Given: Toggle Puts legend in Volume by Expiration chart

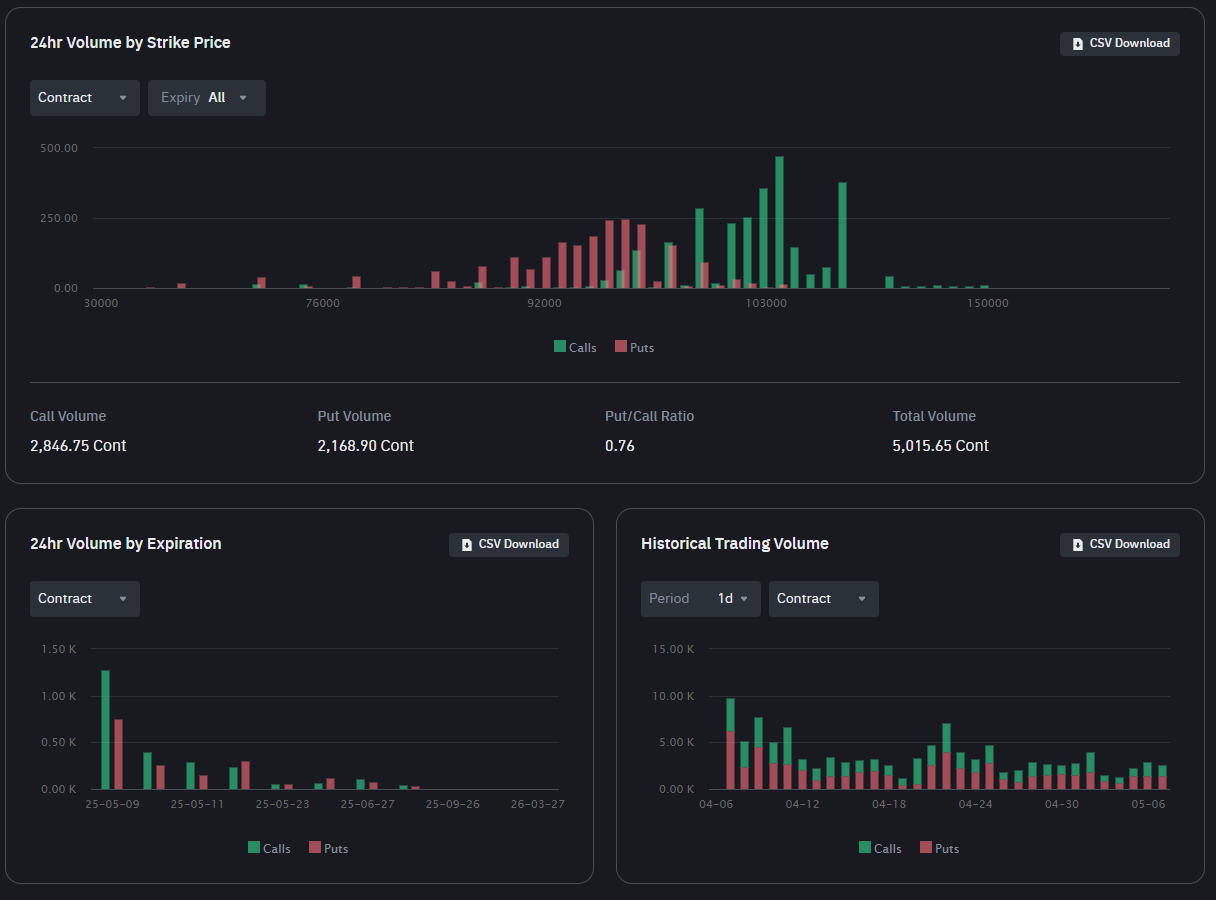Looking at the screenshot, I should 329,848.
